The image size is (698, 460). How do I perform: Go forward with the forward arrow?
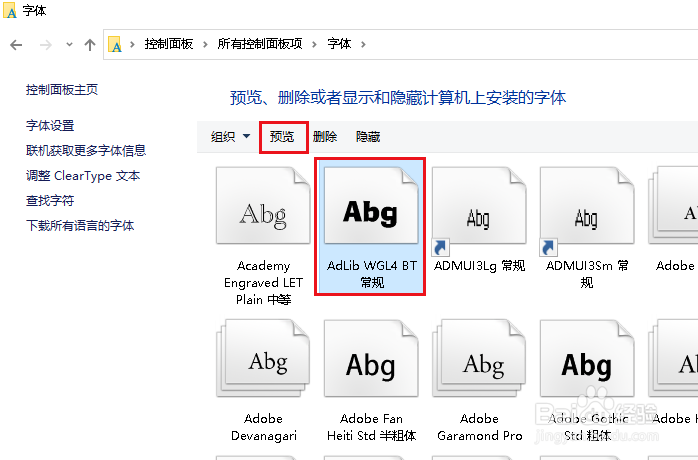coord(45,45)
